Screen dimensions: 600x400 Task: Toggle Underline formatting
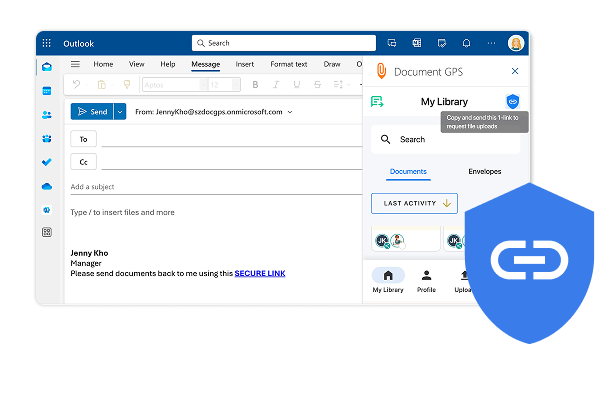click(297, 85)
